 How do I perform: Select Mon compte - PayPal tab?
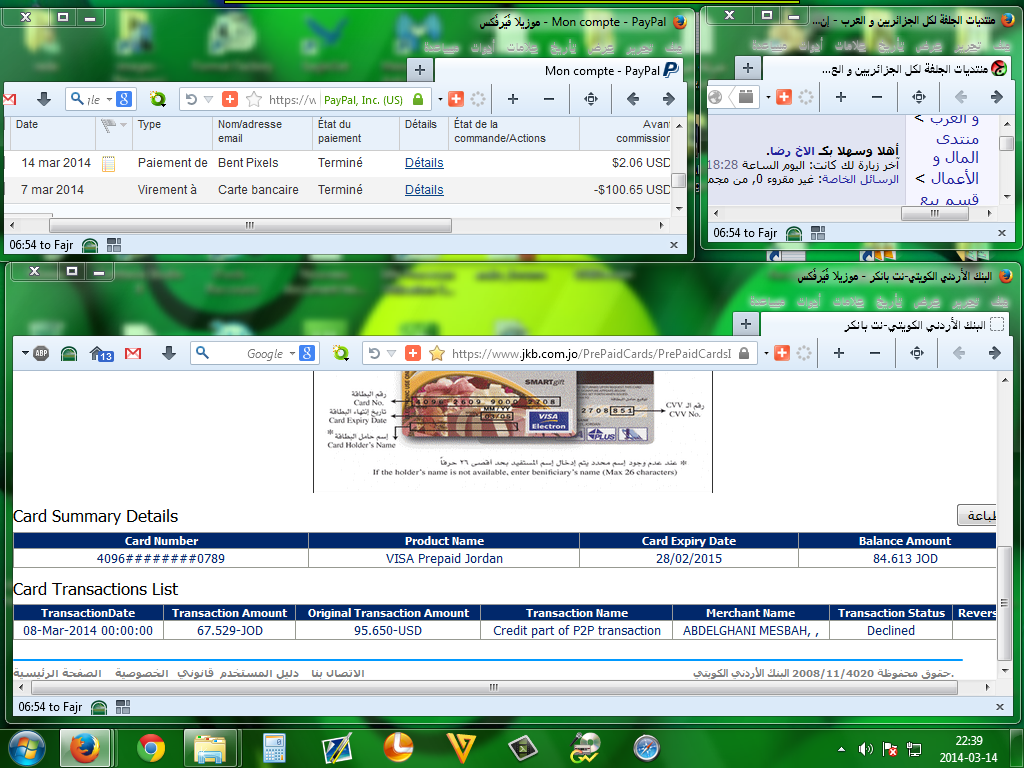[x=558, y=71]
